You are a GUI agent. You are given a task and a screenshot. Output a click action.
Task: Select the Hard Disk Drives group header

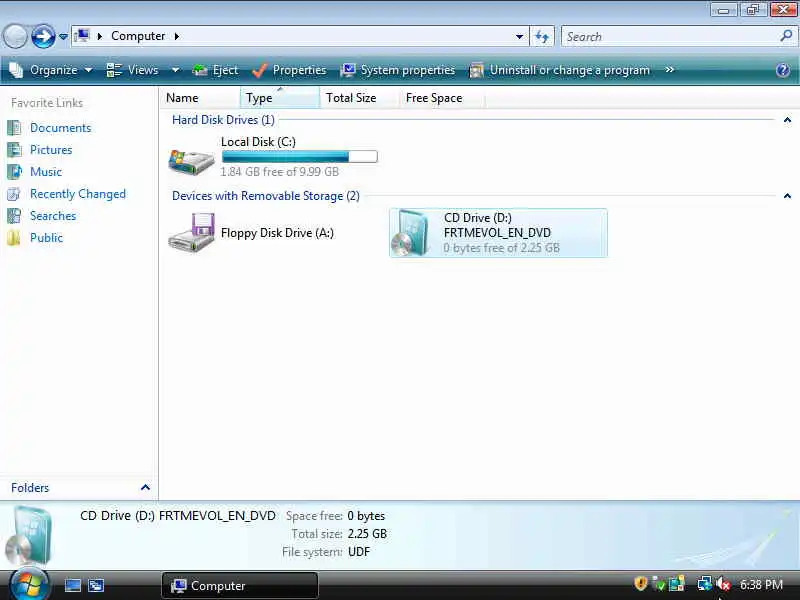[x=223, y=120]
